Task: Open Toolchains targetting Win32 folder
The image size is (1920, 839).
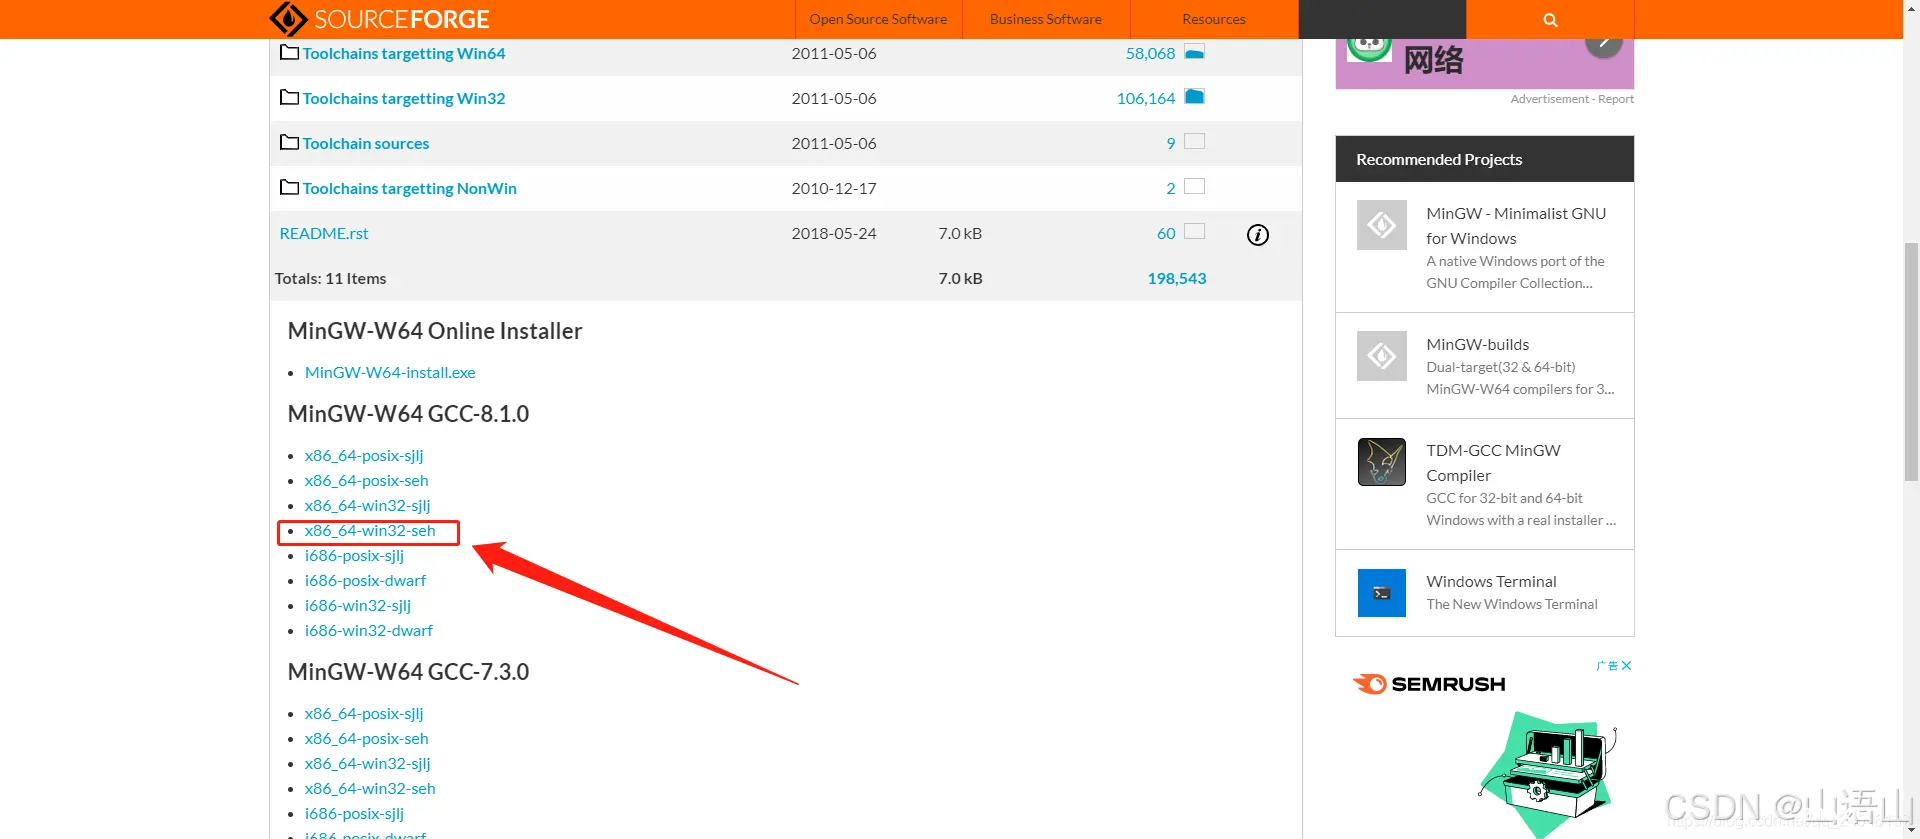Action: coord(404,98)
